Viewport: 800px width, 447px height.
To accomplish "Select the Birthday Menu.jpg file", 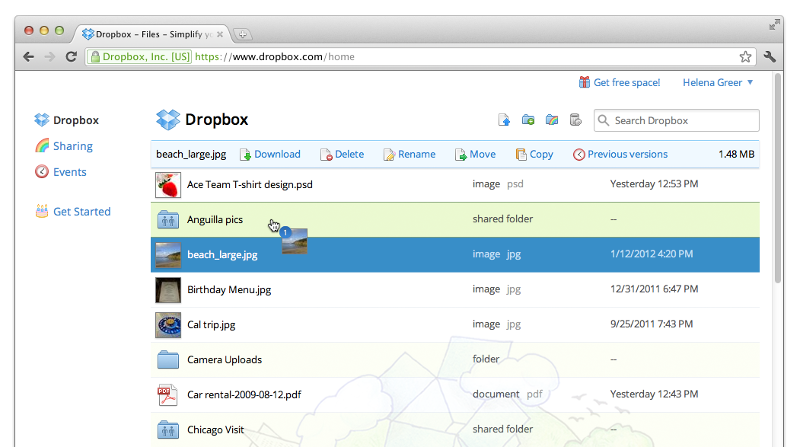I will (229, 290).
